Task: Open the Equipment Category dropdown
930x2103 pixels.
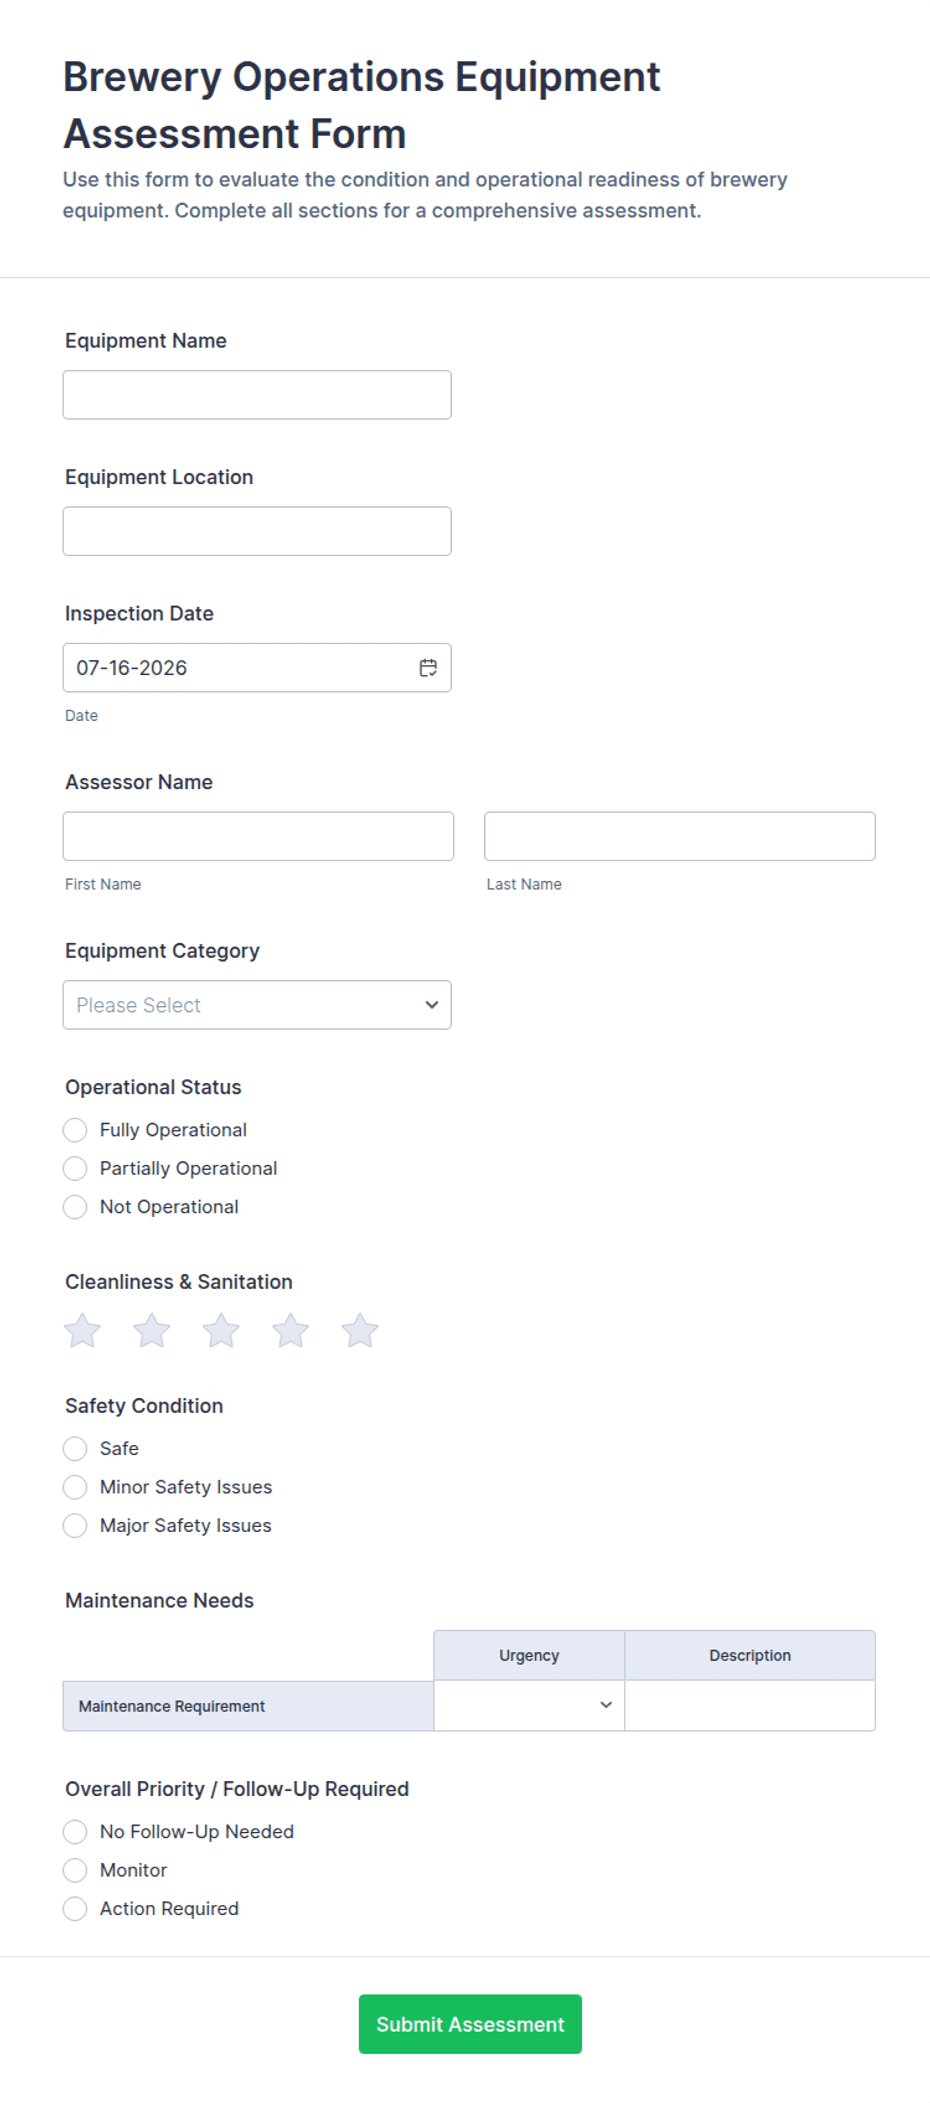Action: click(x=257, y=1005)
